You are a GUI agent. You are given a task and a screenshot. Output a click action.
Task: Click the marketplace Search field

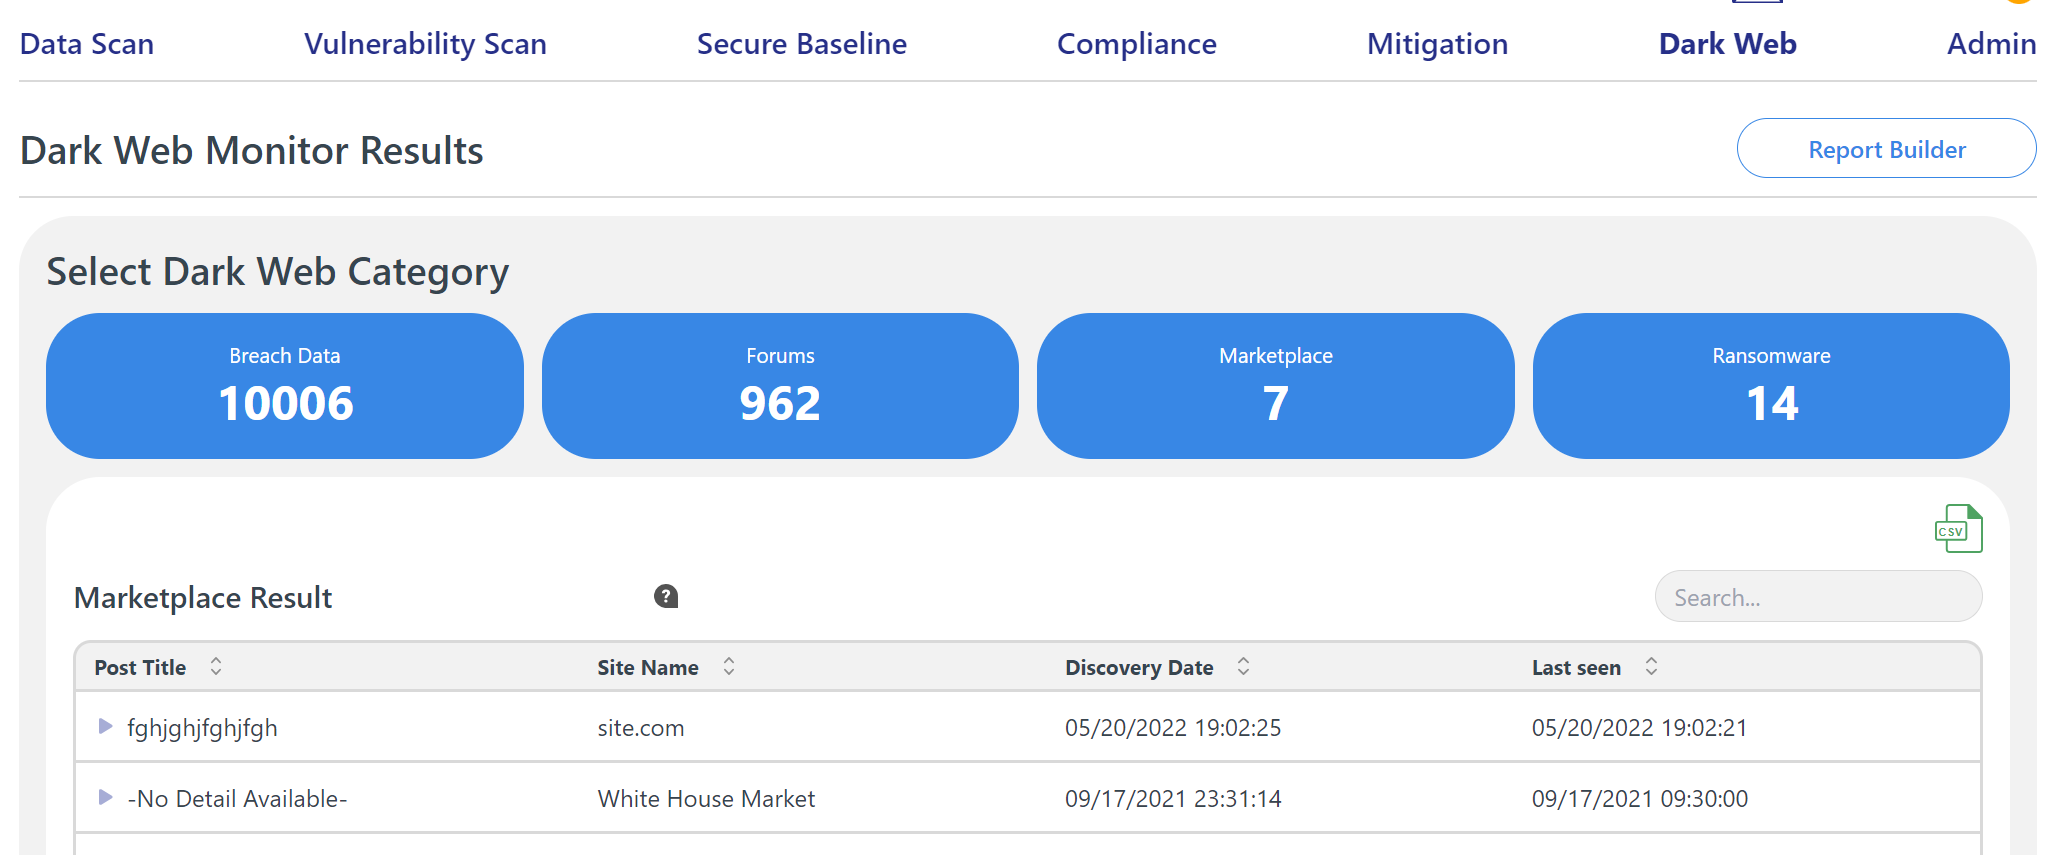[1817, 597]
